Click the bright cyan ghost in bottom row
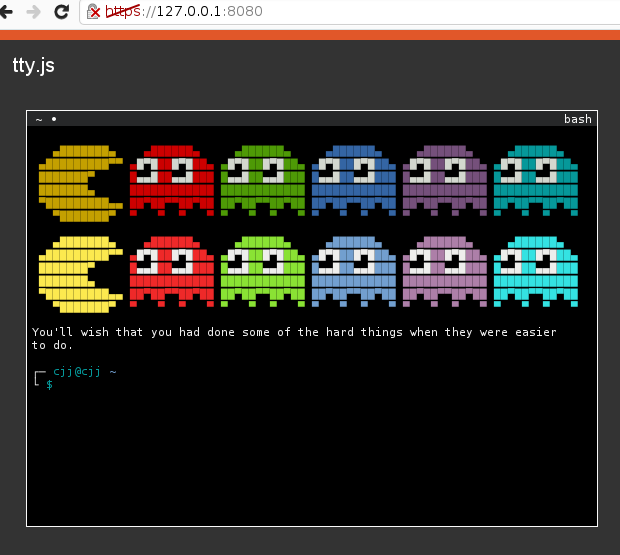 tap(536, 271)
